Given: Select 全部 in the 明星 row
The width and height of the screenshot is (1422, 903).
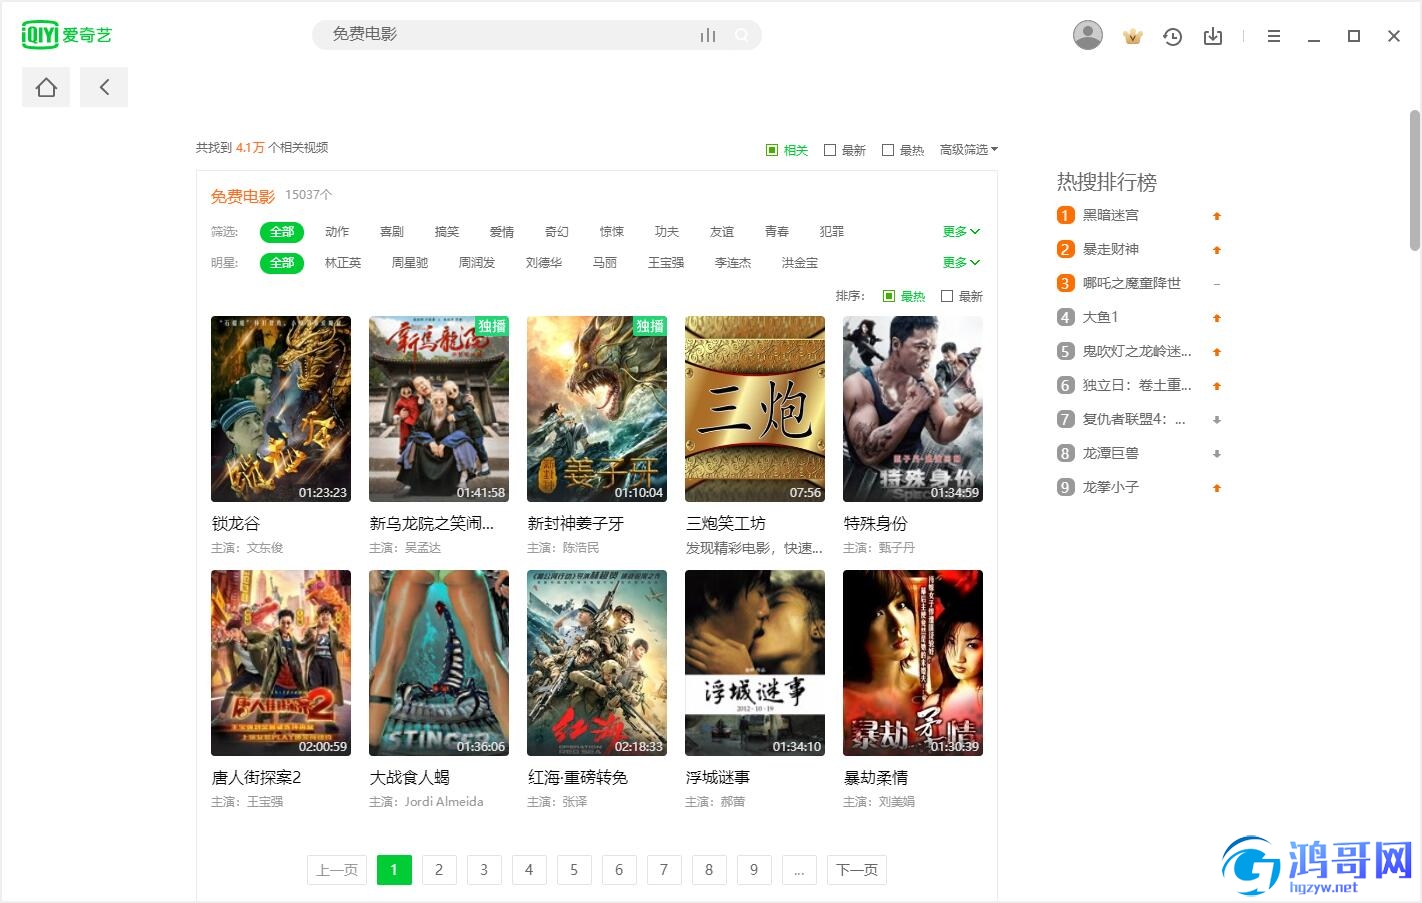Looking at the screenshot, I should pyautogui.click(x=282, y=263).
